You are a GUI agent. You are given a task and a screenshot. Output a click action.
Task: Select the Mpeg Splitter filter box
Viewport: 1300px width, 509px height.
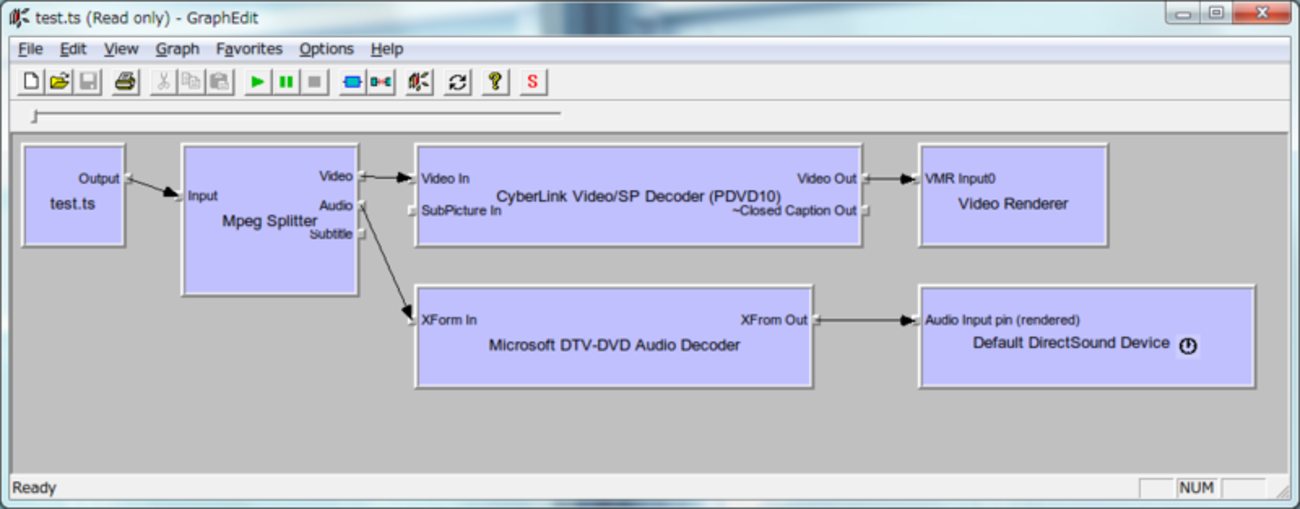(x=270, y=220)
